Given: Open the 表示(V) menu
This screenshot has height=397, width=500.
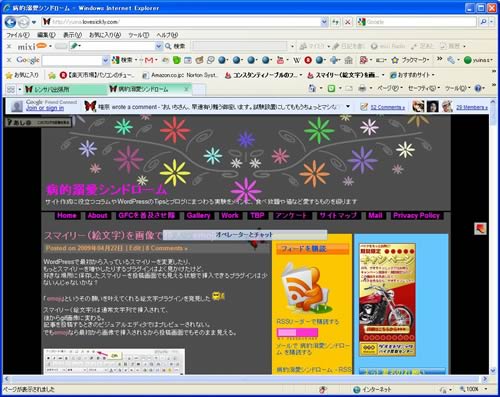Looking at the screenshot, I should tap(72, 35).
